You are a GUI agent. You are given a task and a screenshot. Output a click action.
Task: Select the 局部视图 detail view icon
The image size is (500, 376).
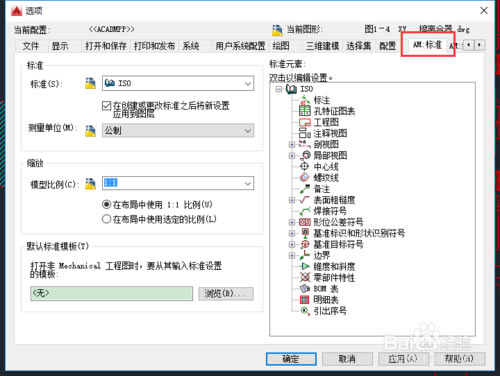click(x=305, y=155)
